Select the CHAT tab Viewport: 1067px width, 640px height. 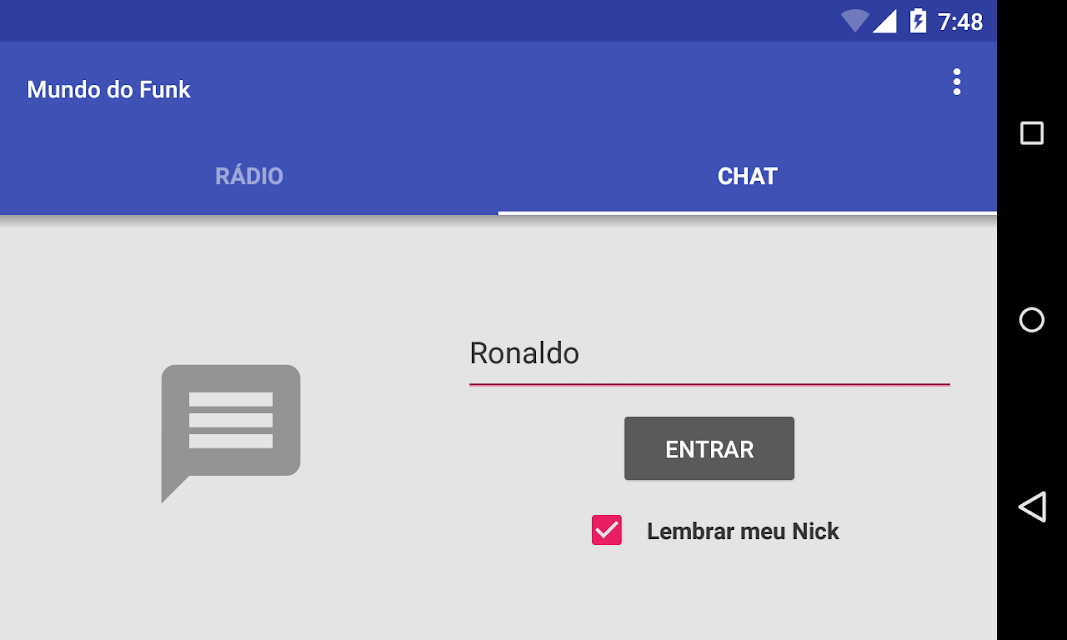point(747,176)
